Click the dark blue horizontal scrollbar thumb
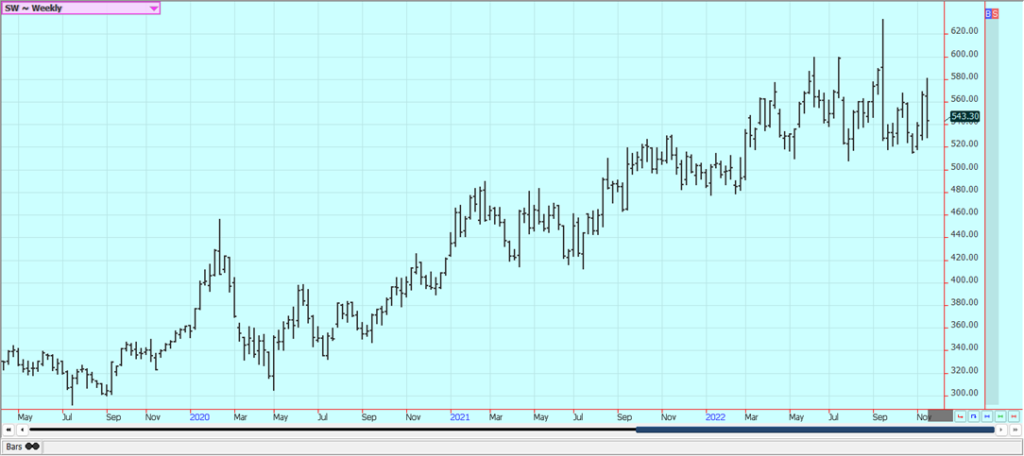The height and width of the screenshot is (456, 1024). tap(815, 430)
